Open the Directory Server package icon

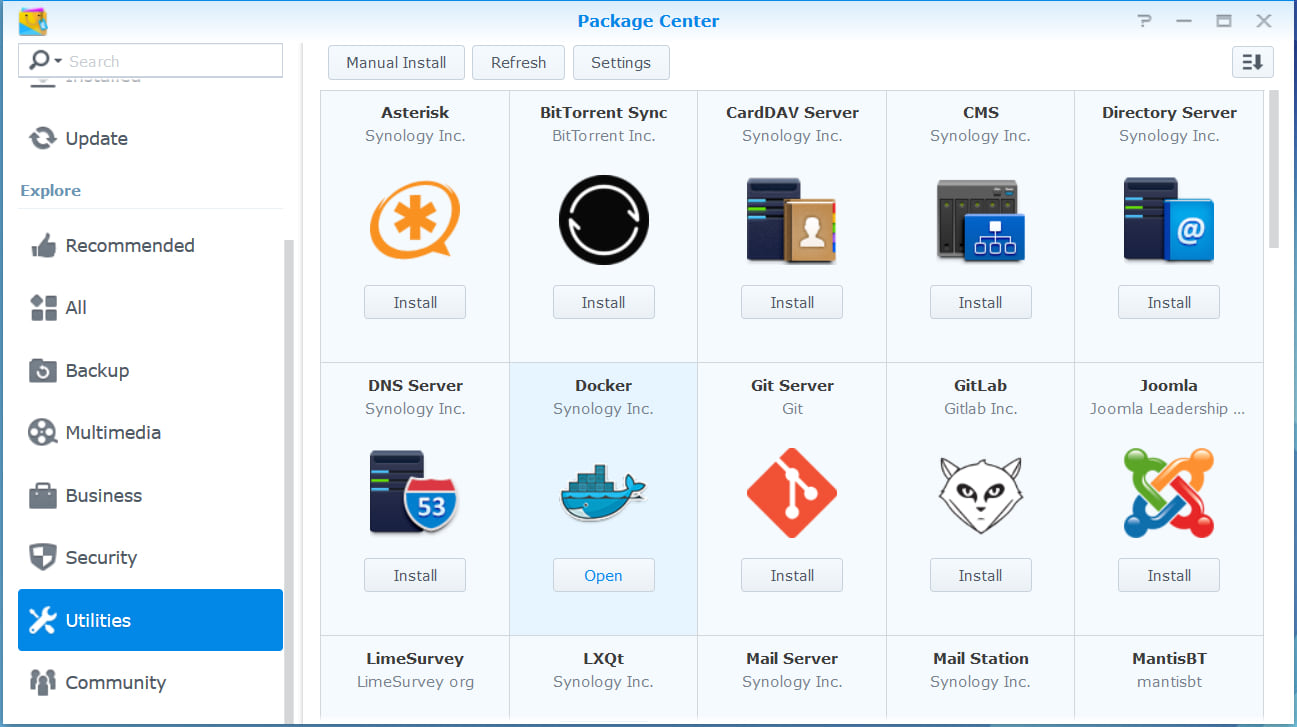pos(1169,220)
